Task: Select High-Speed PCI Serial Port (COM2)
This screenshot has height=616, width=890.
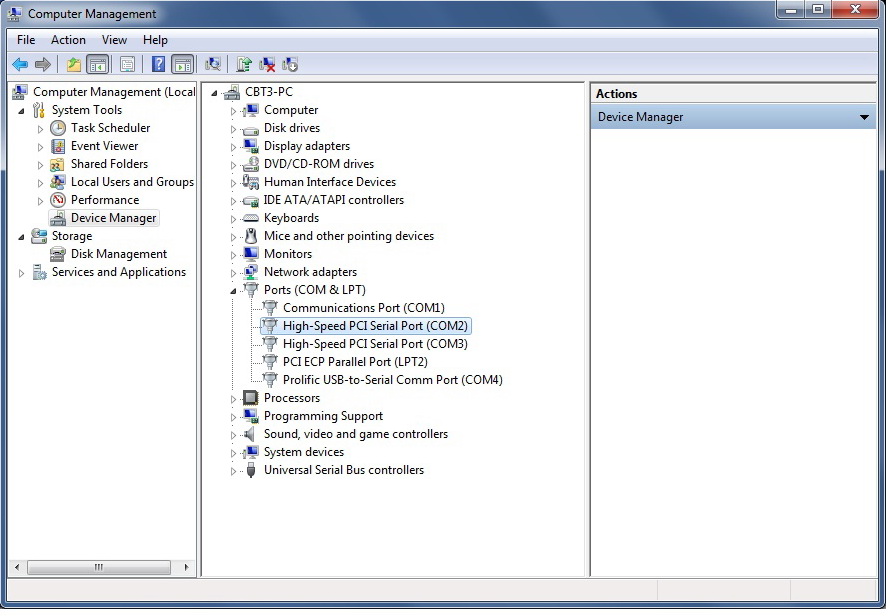Action: [375, 326]
